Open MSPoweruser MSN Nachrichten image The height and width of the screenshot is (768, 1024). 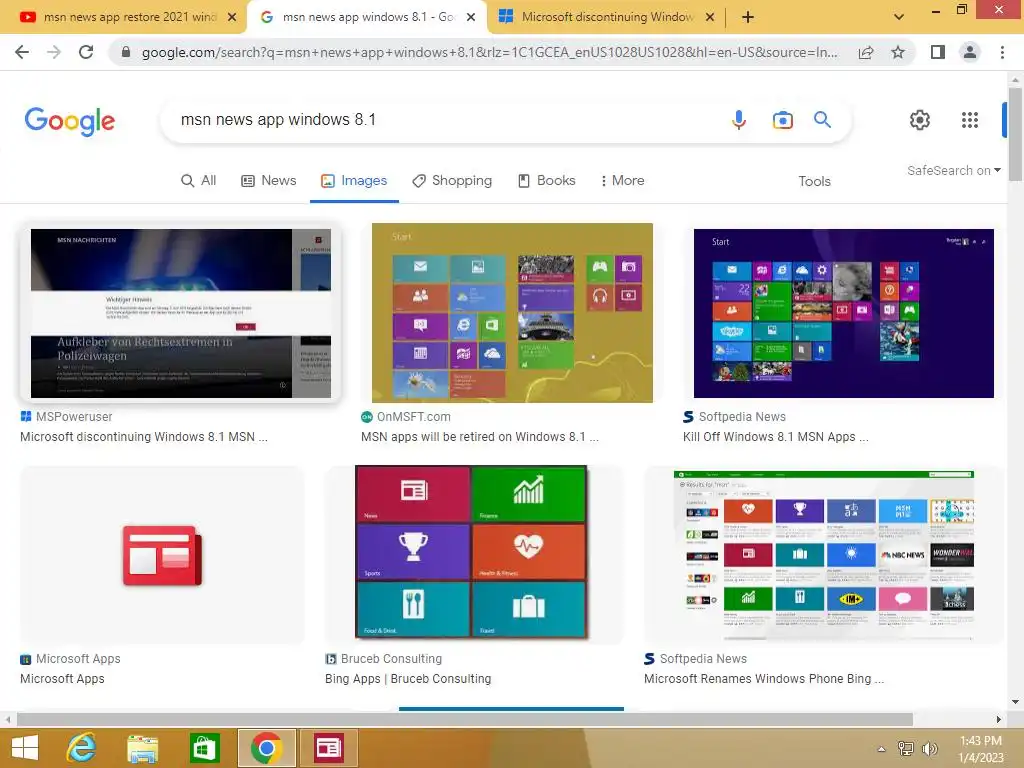[x=181, y=313]
